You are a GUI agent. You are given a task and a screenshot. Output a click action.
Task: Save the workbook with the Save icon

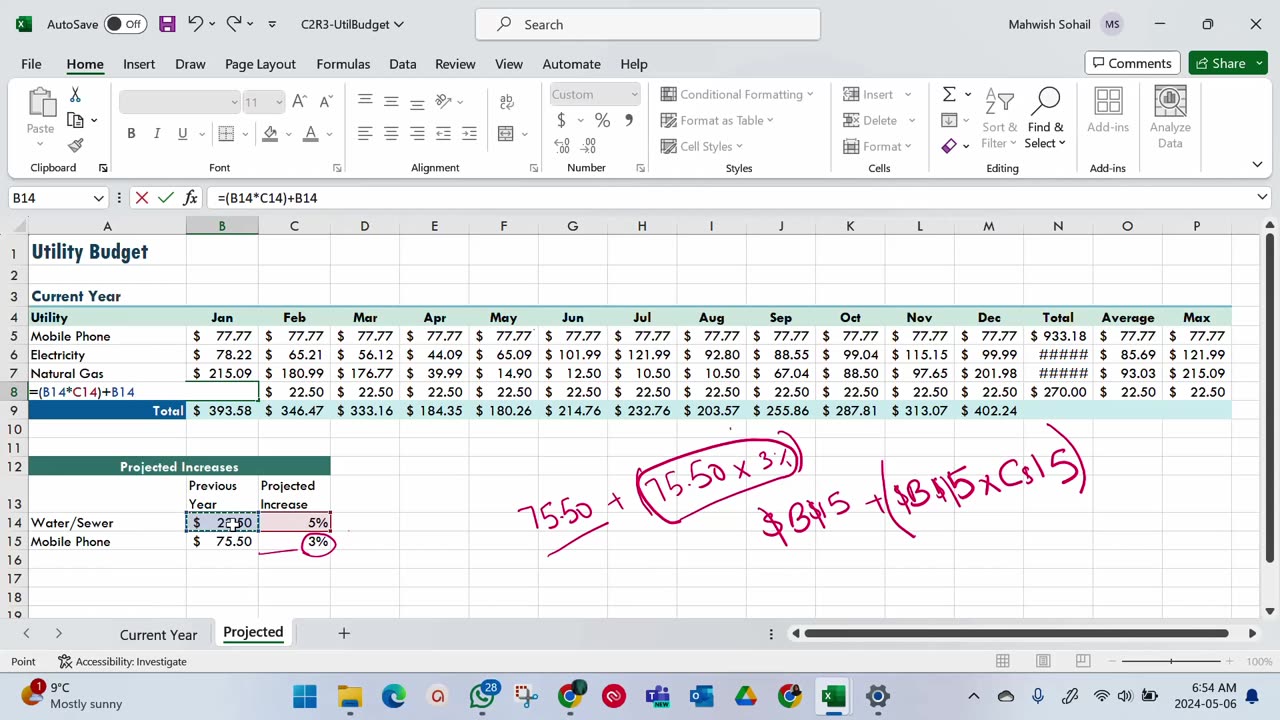167,24
